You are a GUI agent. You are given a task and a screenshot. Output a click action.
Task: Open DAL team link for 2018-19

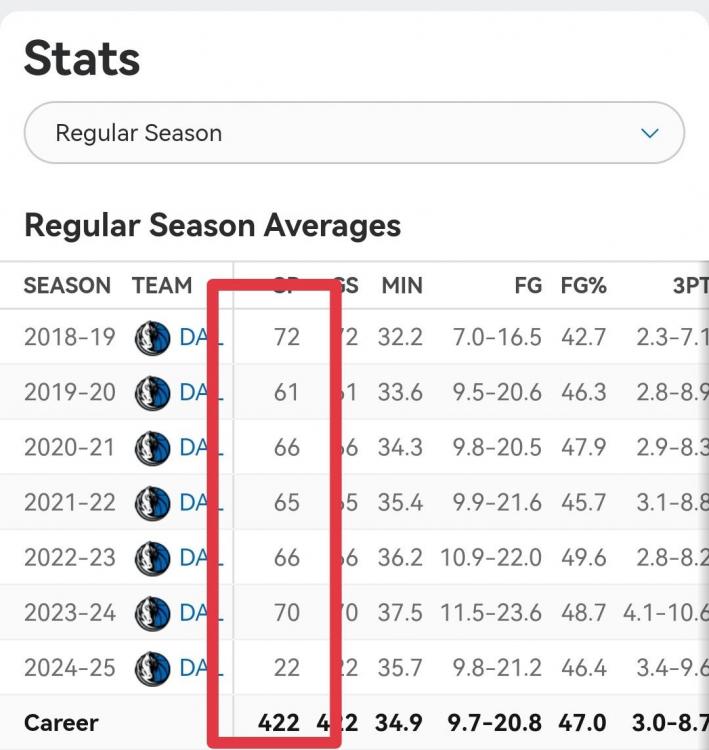tap(194, 338)
